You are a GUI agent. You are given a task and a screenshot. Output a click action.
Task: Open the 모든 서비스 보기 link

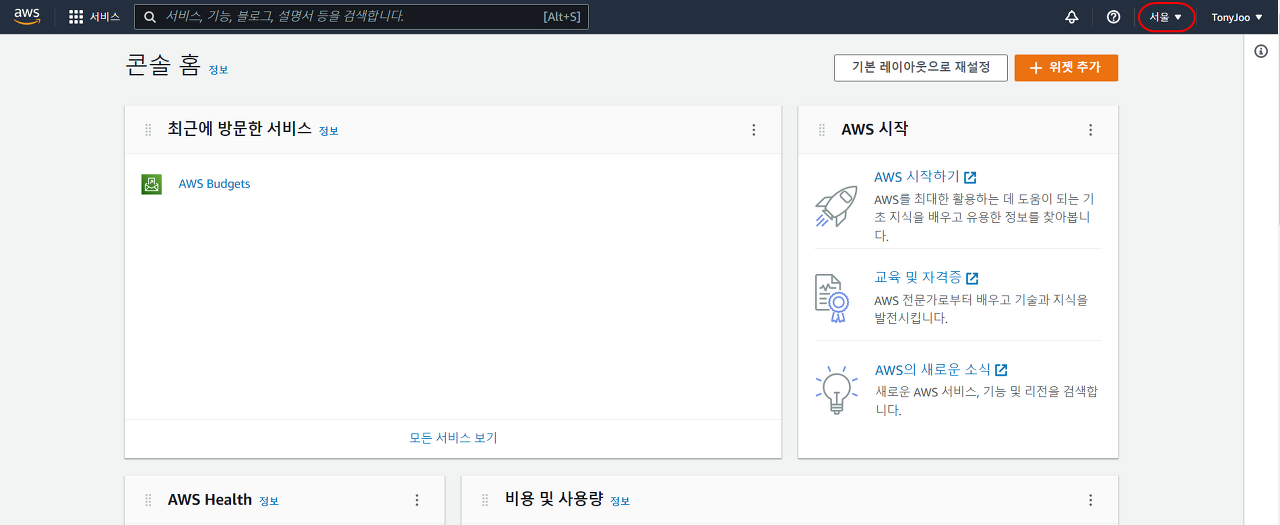tap(453, 438)
